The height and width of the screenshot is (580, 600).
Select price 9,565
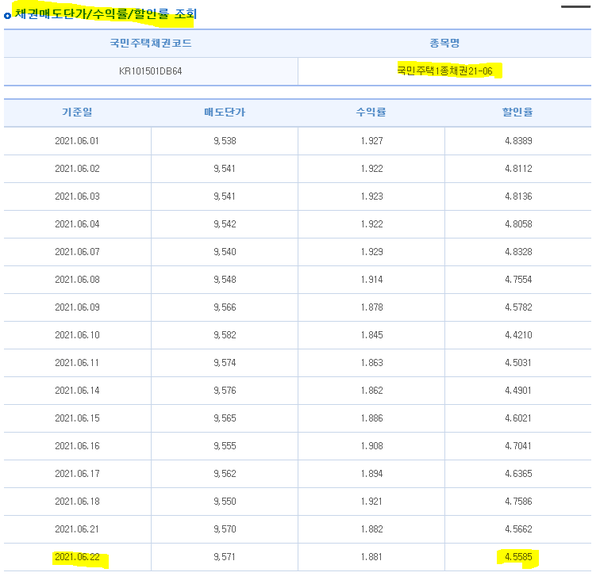pyautogui.click(x=225, y=418)
